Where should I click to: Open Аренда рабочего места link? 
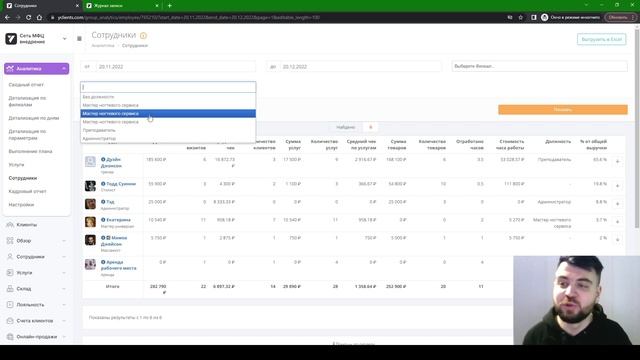[118, 265]
